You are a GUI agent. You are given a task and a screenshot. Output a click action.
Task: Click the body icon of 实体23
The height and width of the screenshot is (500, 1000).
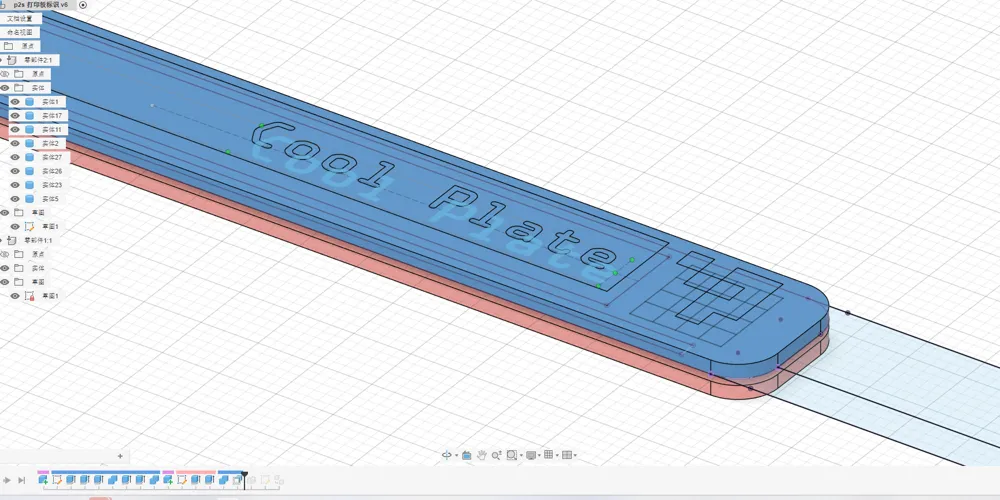29,185
